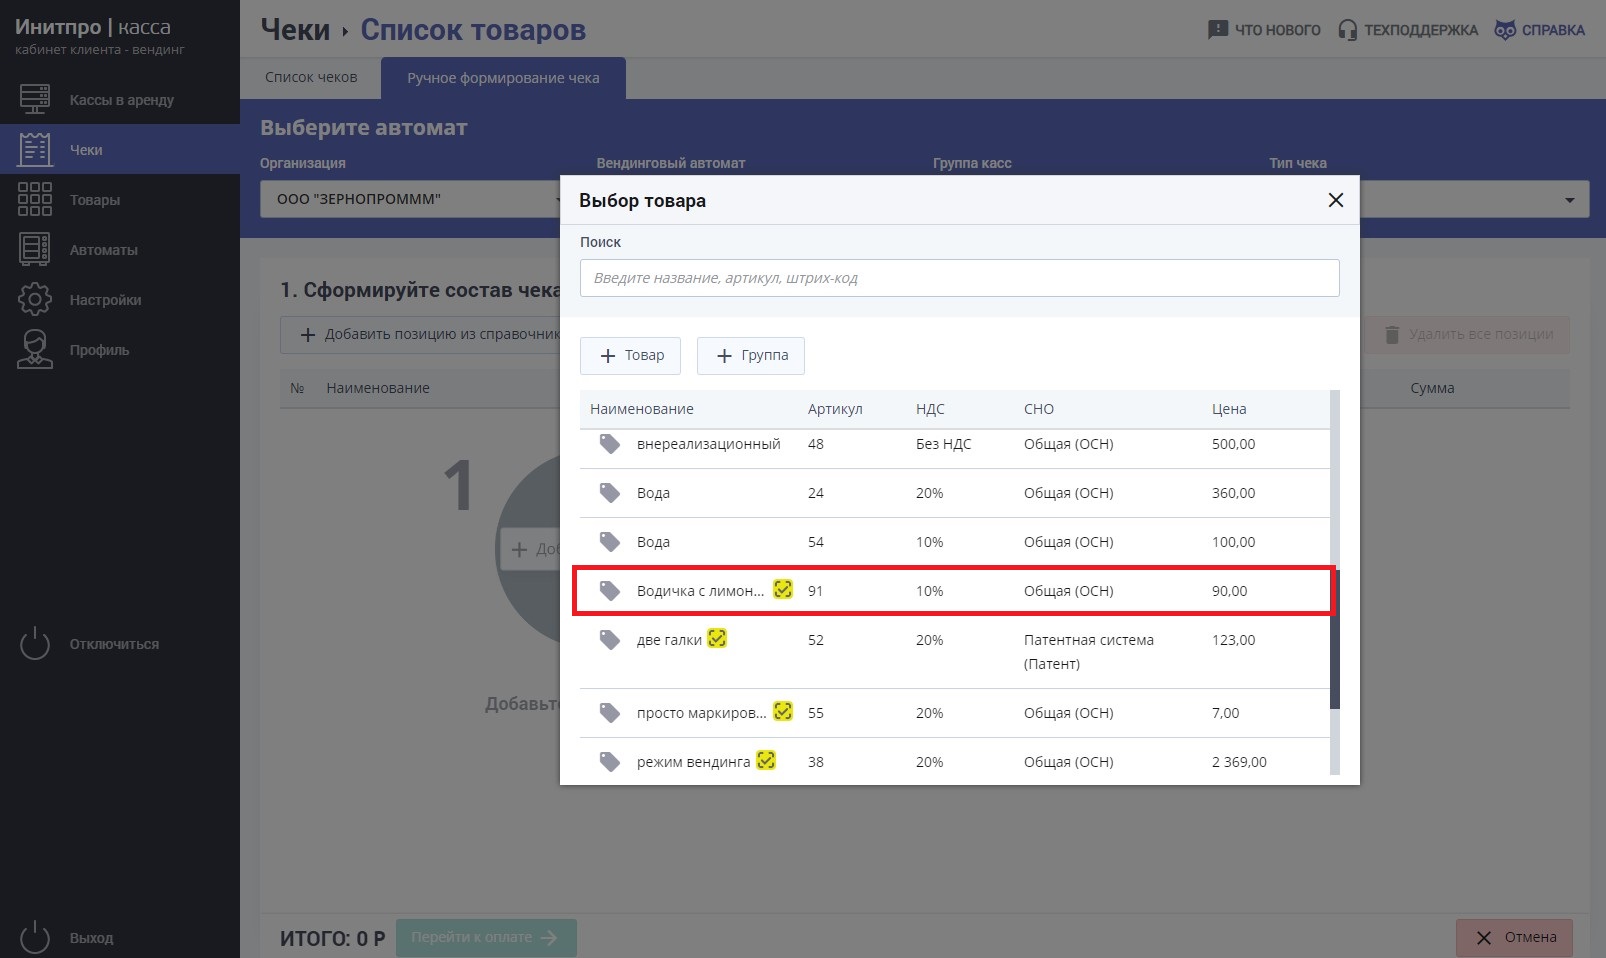Click the НДС column header

click(x=930, y=409)
